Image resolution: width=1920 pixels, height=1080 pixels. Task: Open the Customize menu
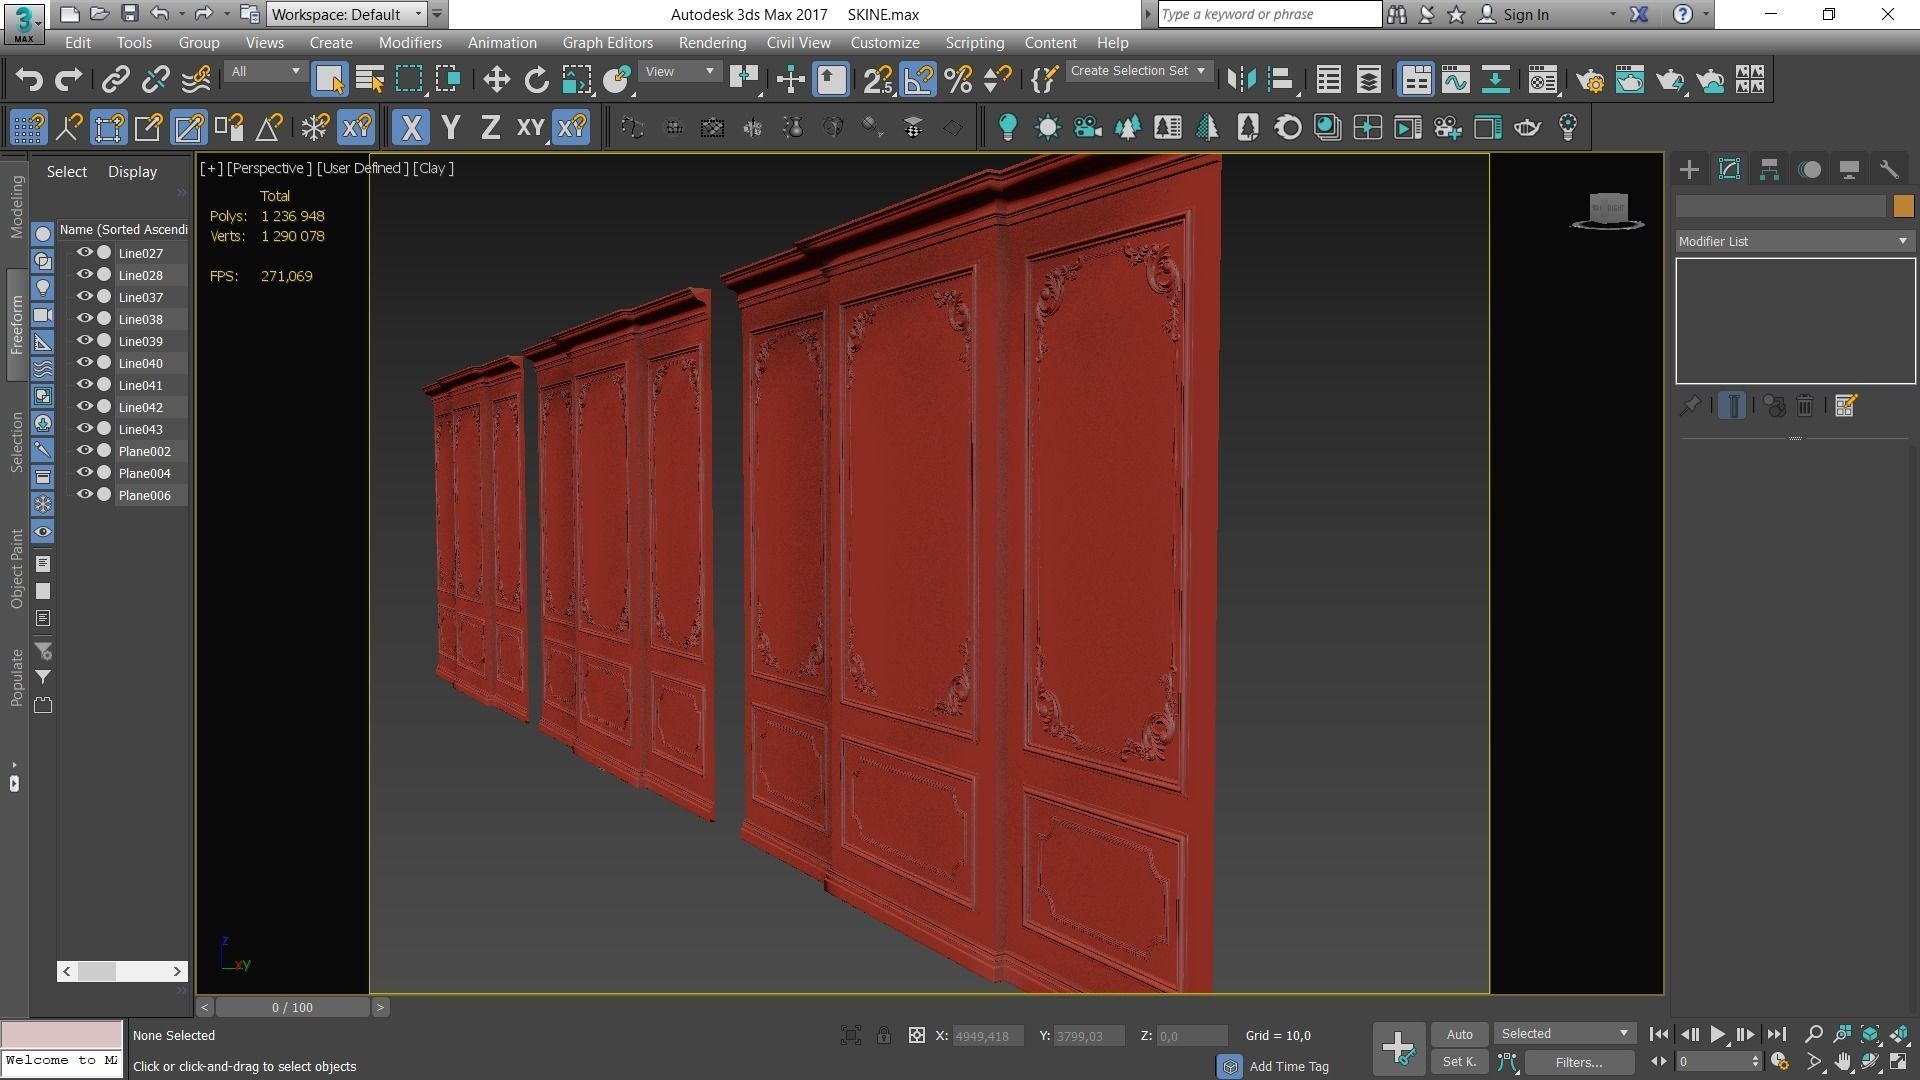tap(885, 43)
